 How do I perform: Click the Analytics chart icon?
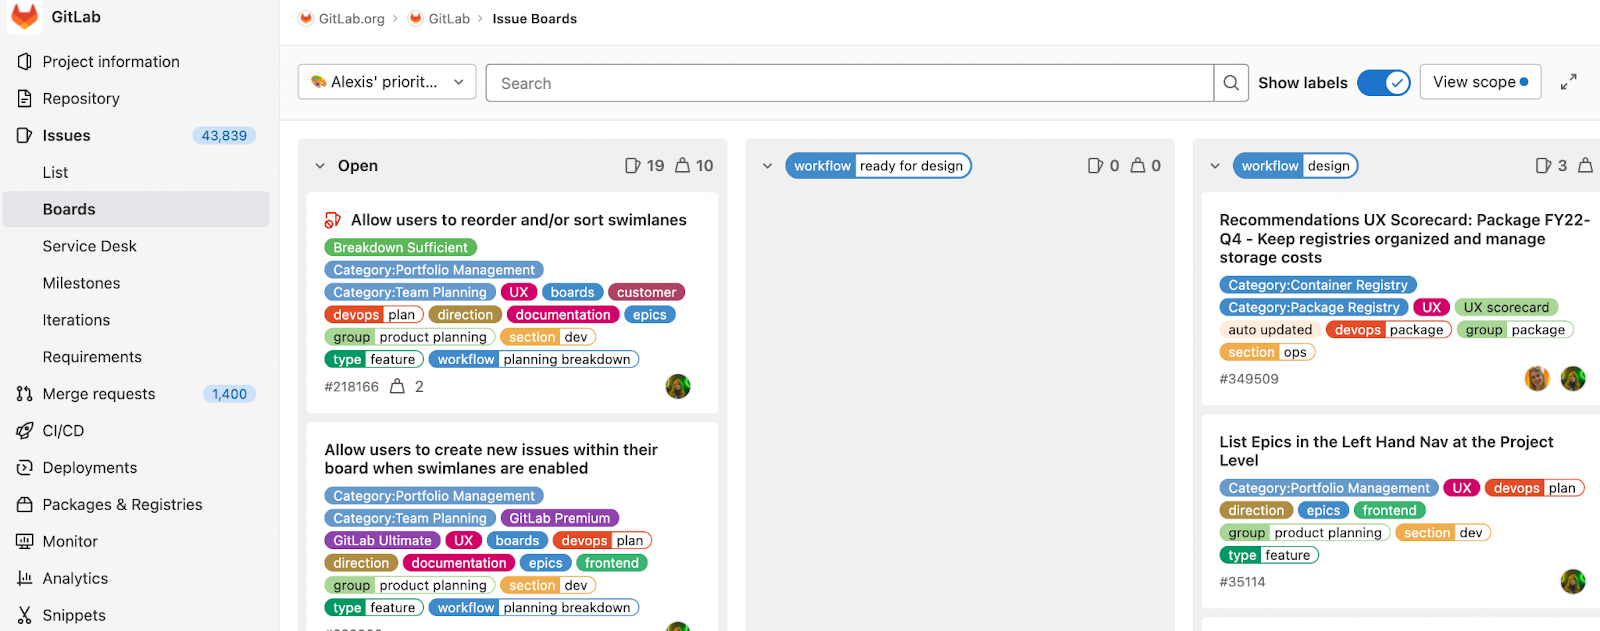coord(25,578)
